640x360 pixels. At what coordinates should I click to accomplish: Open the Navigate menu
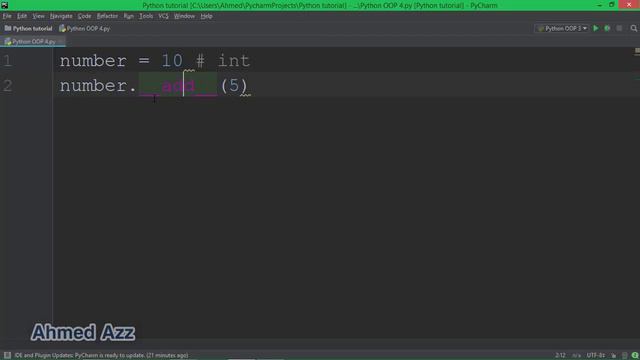point(61,16)
